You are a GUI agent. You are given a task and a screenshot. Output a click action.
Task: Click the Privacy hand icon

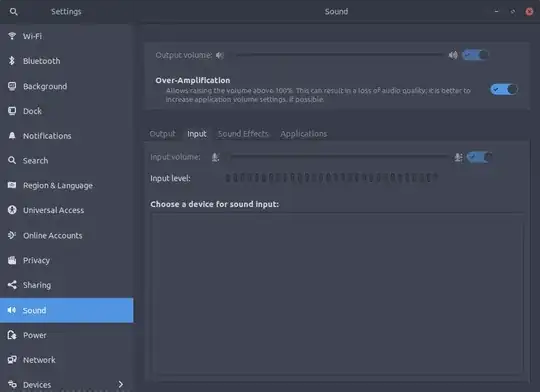[x=12, y=260]
